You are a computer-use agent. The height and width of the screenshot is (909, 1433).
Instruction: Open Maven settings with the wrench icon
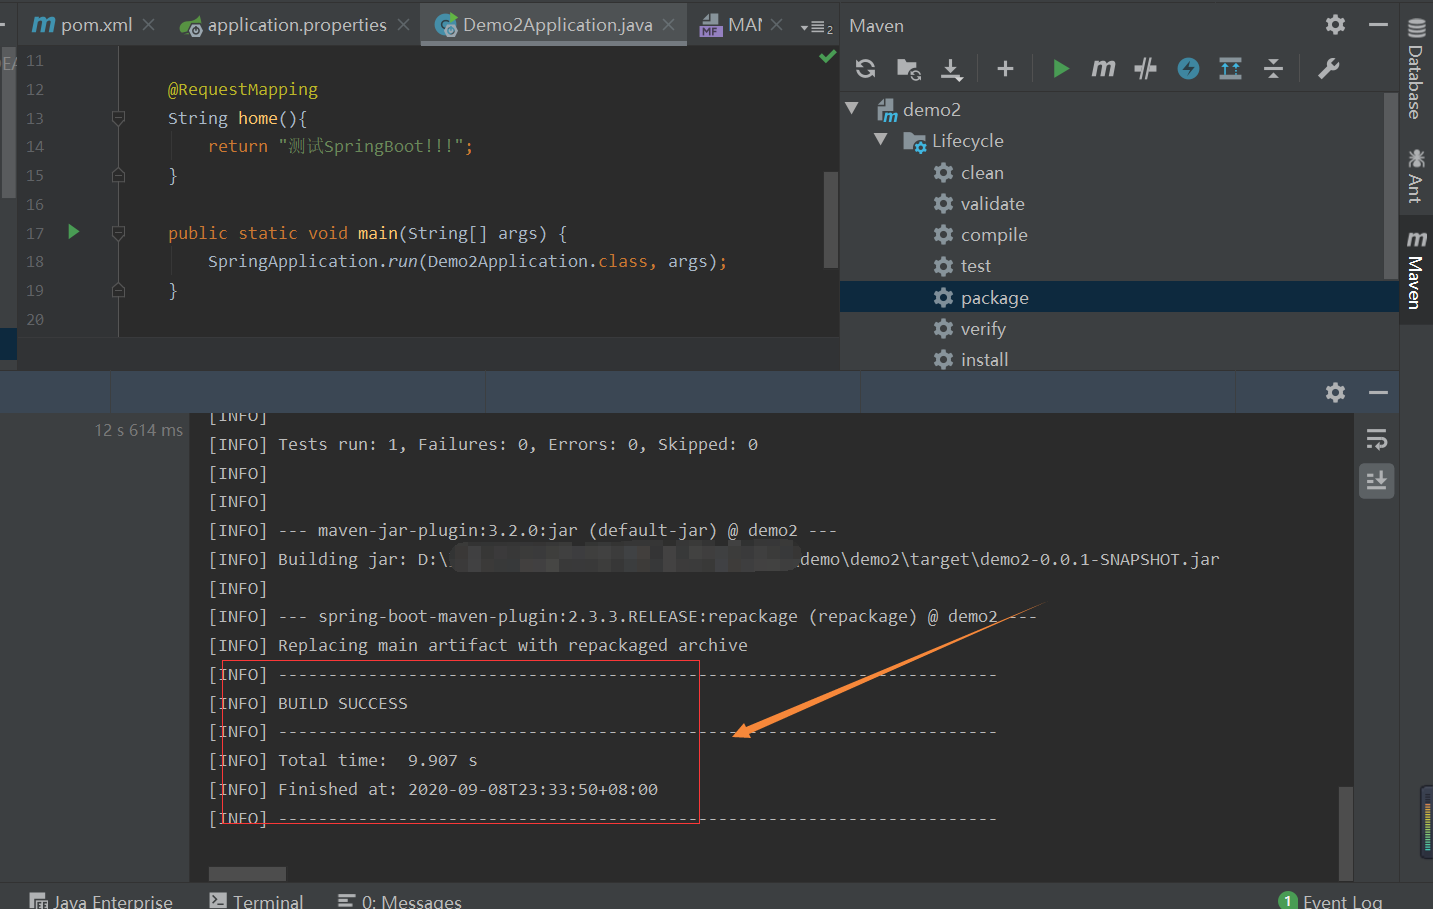[1328, 68]
